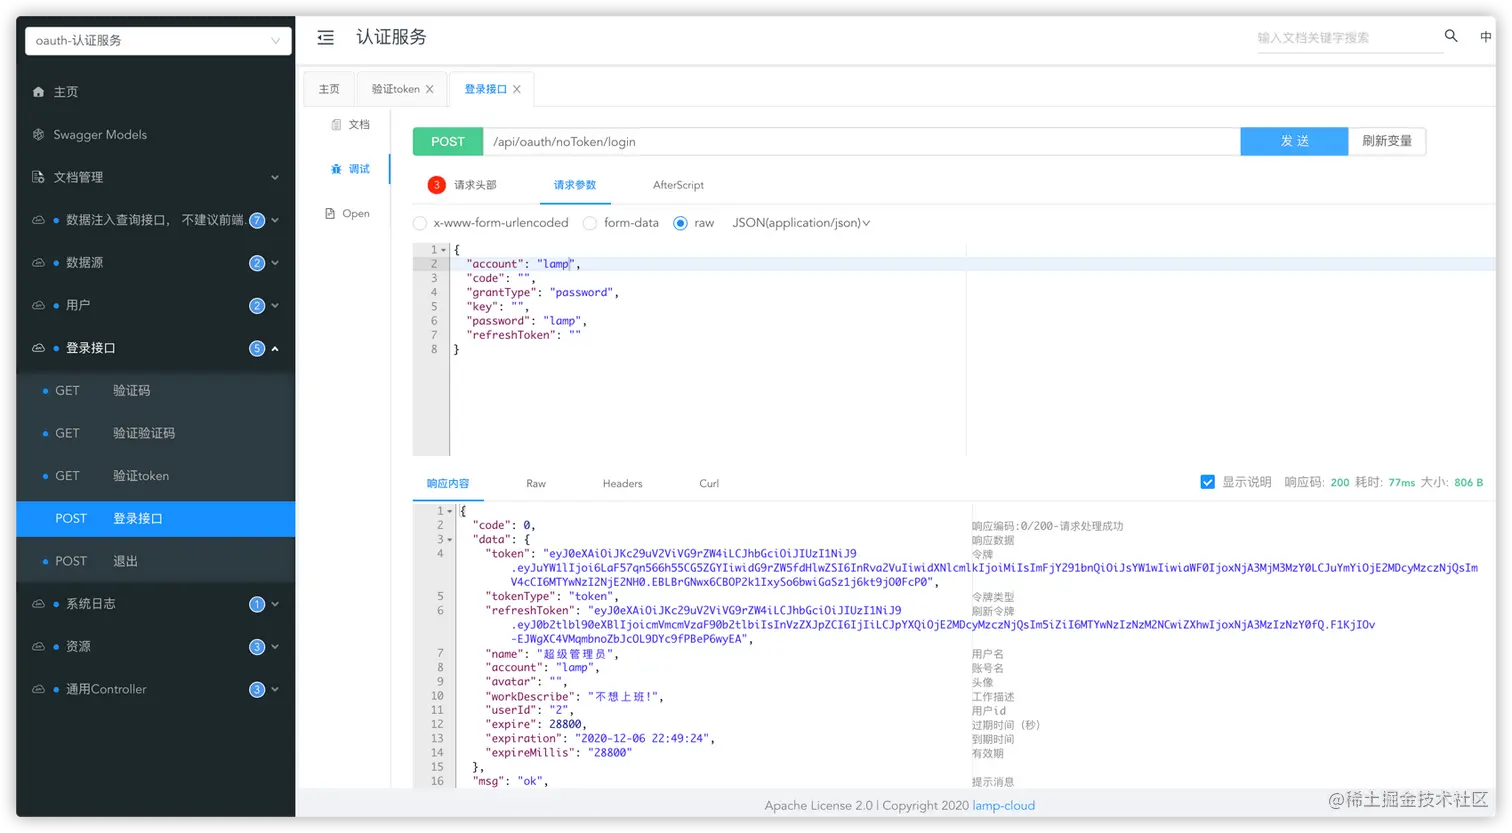This screenshot has height=833, width=1512.
Task: Toggle the sidebar collapse menu icon
Action: pos(326,38)
